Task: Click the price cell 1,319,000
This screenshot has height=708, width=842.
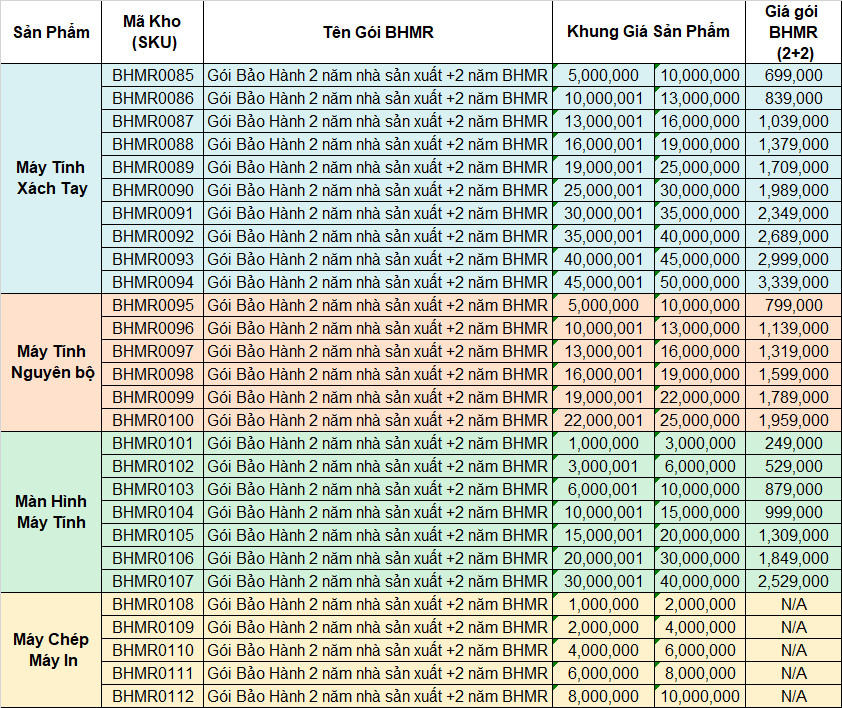Action: (793, 351)
